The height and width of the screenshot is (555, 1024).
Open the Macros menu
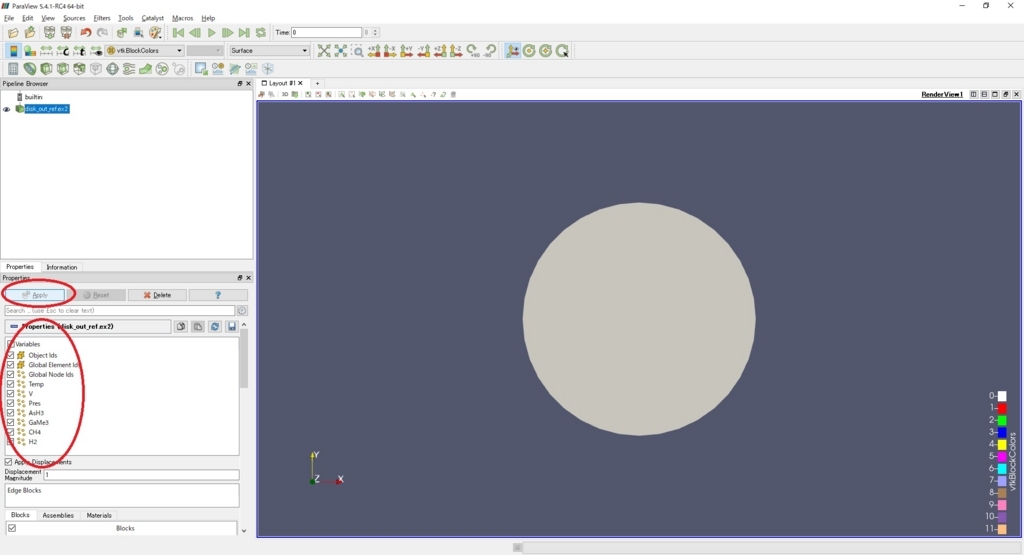tap(183, 18)
